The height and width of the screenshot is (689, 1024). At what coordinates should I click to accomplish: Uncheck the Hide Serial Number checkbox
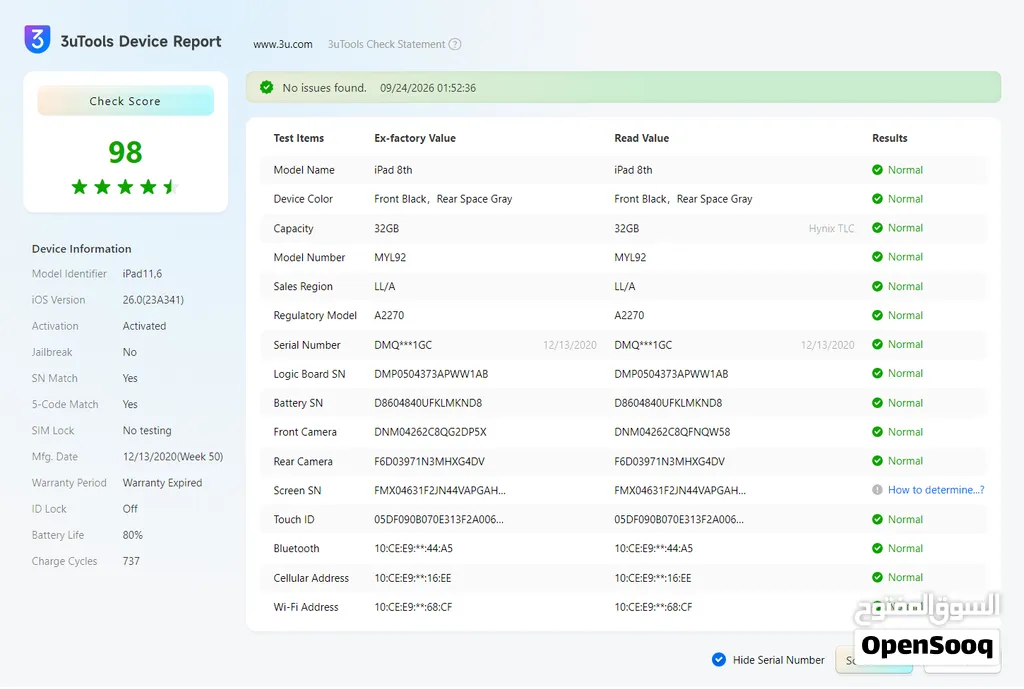(718, 660)
